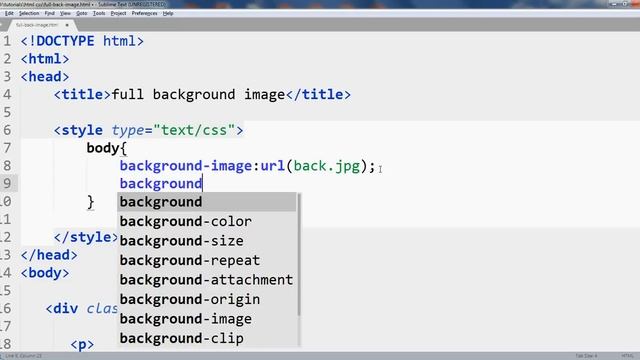Click the HTML syntax selector in status bar
The width and height of the screenshot is (640, 360).
tap(627, 356)
